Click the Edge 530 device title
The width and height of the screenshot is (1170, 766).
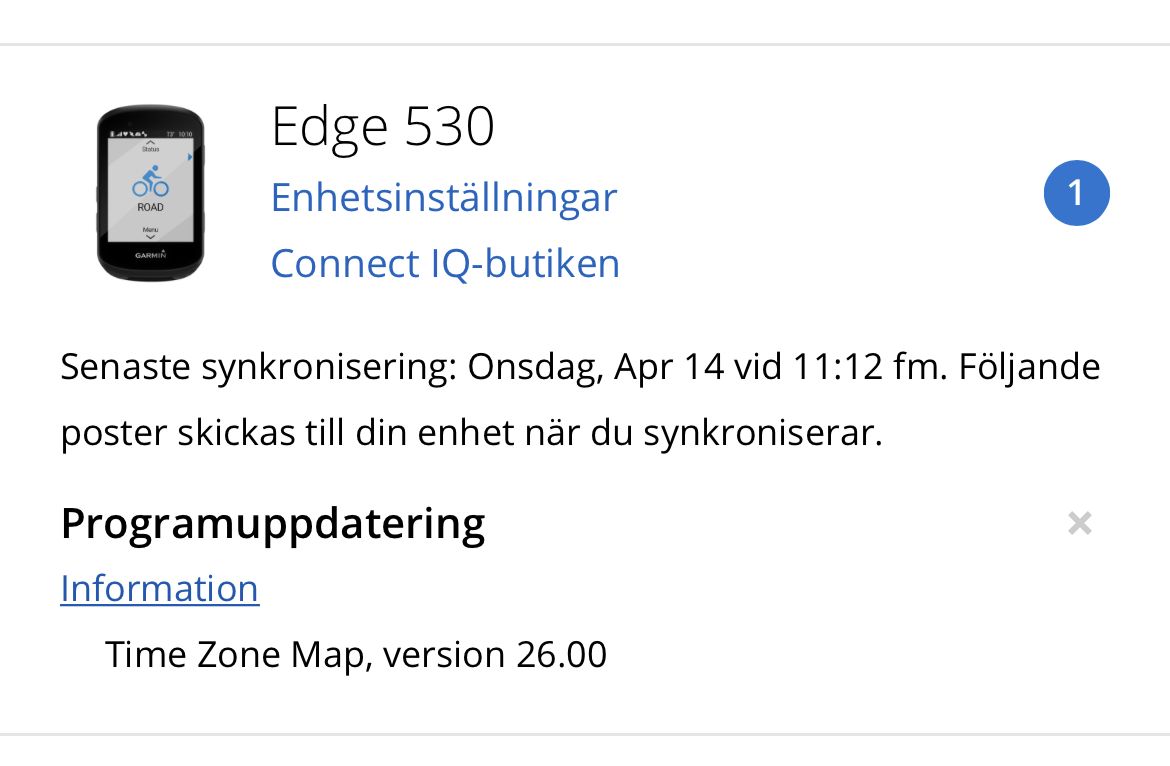383,128
